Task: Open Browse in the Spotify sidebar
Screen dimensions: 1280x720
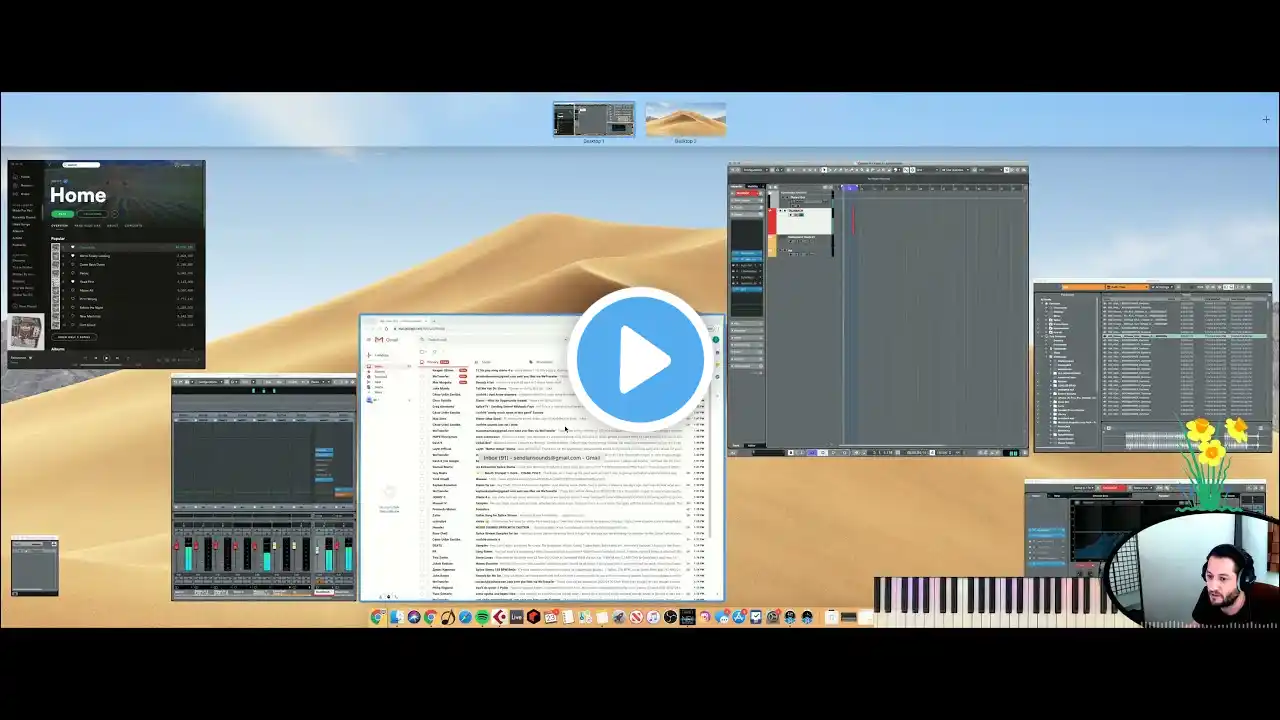Action: click(25, 185)
